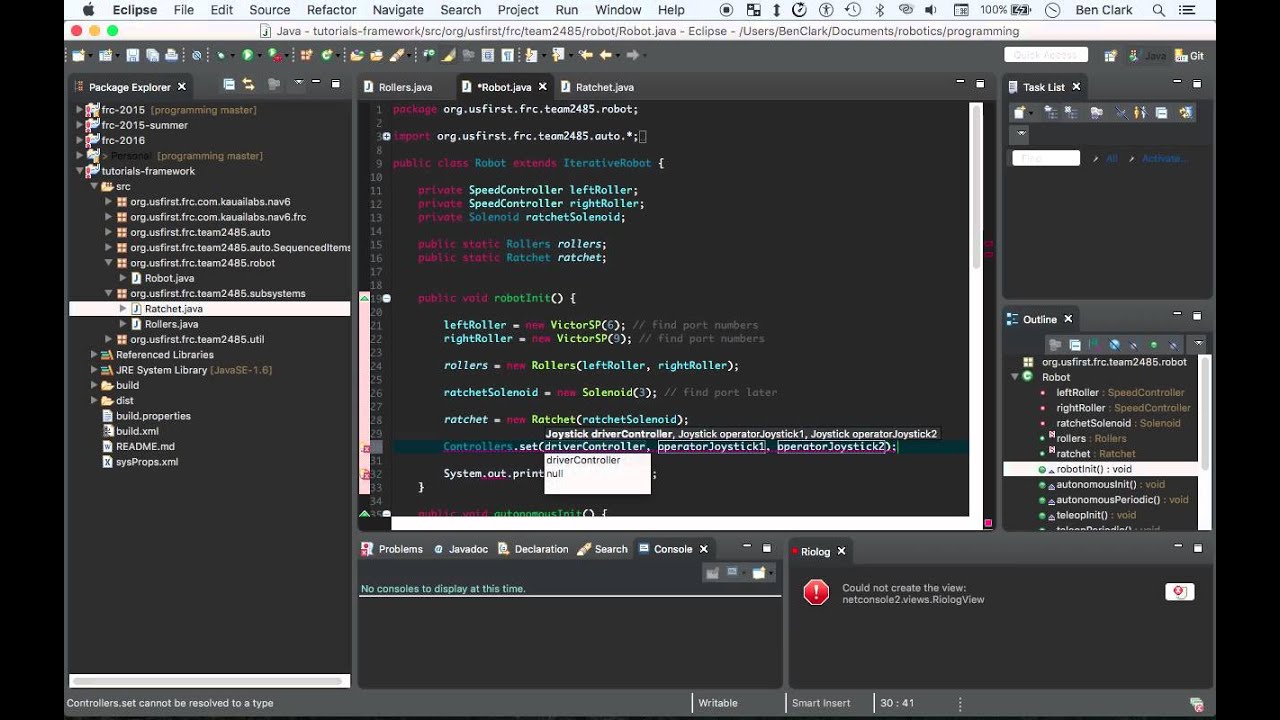Viewport: 1280px width, 720px height.
Task: Click the green Run button in toolbar
Action: [247, 55]
